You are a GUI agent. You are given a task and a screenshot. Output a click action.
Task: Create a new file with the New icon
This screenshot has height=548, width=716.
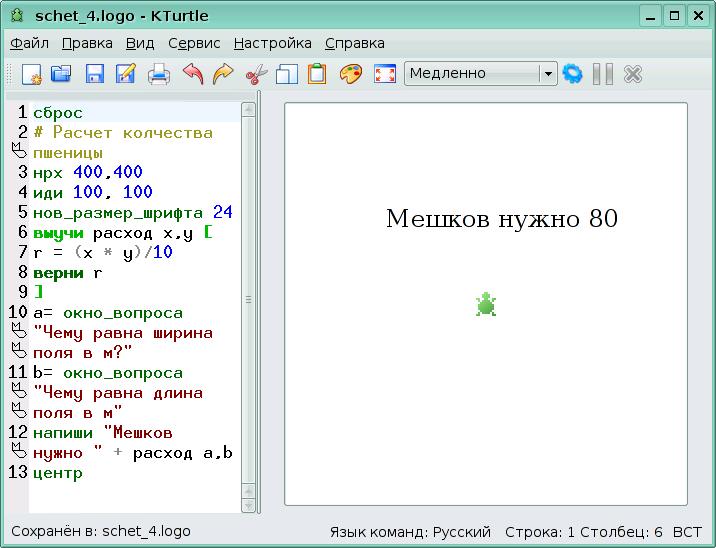31,74
